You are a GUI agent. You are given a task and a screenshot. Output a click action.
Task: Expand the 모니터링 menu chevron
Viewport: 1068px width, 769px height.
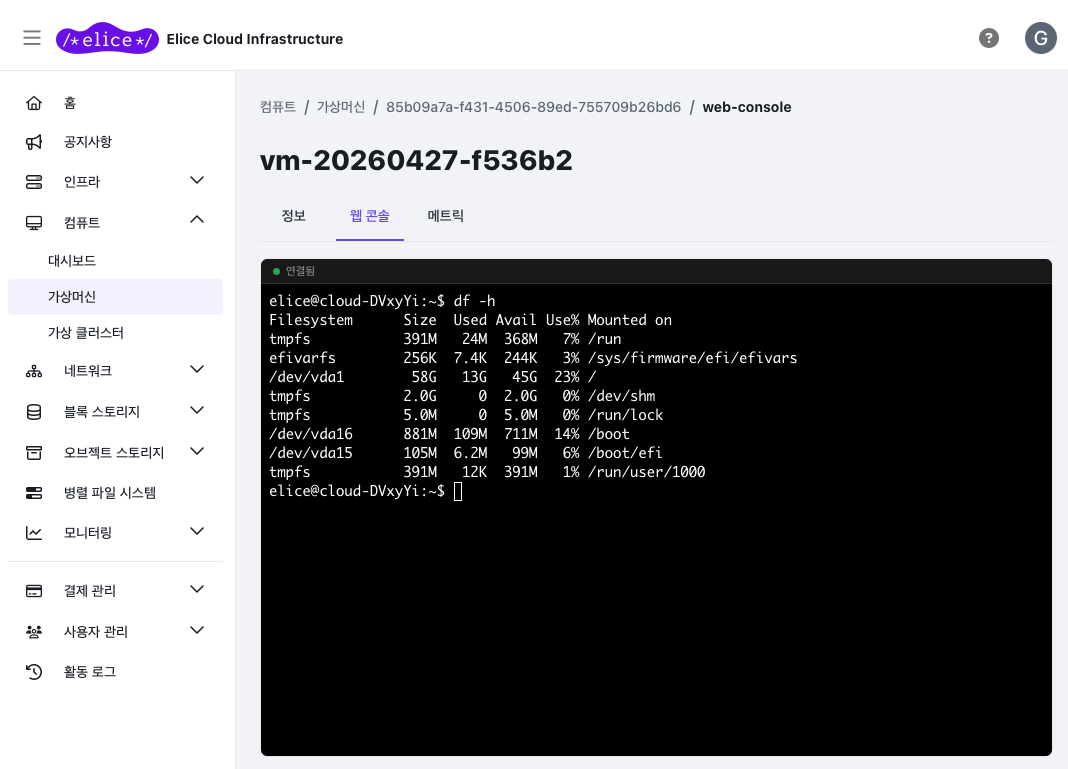[x=197, y=531]
